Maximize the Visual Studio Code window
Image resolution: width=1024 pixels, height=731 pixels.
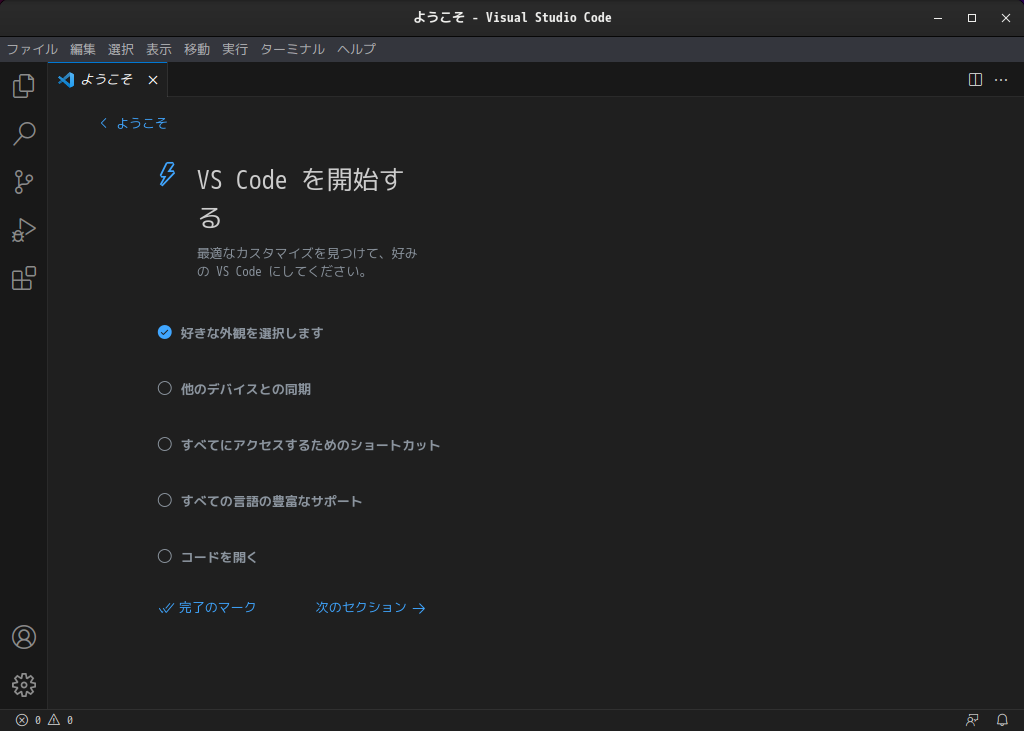(972, 18)
